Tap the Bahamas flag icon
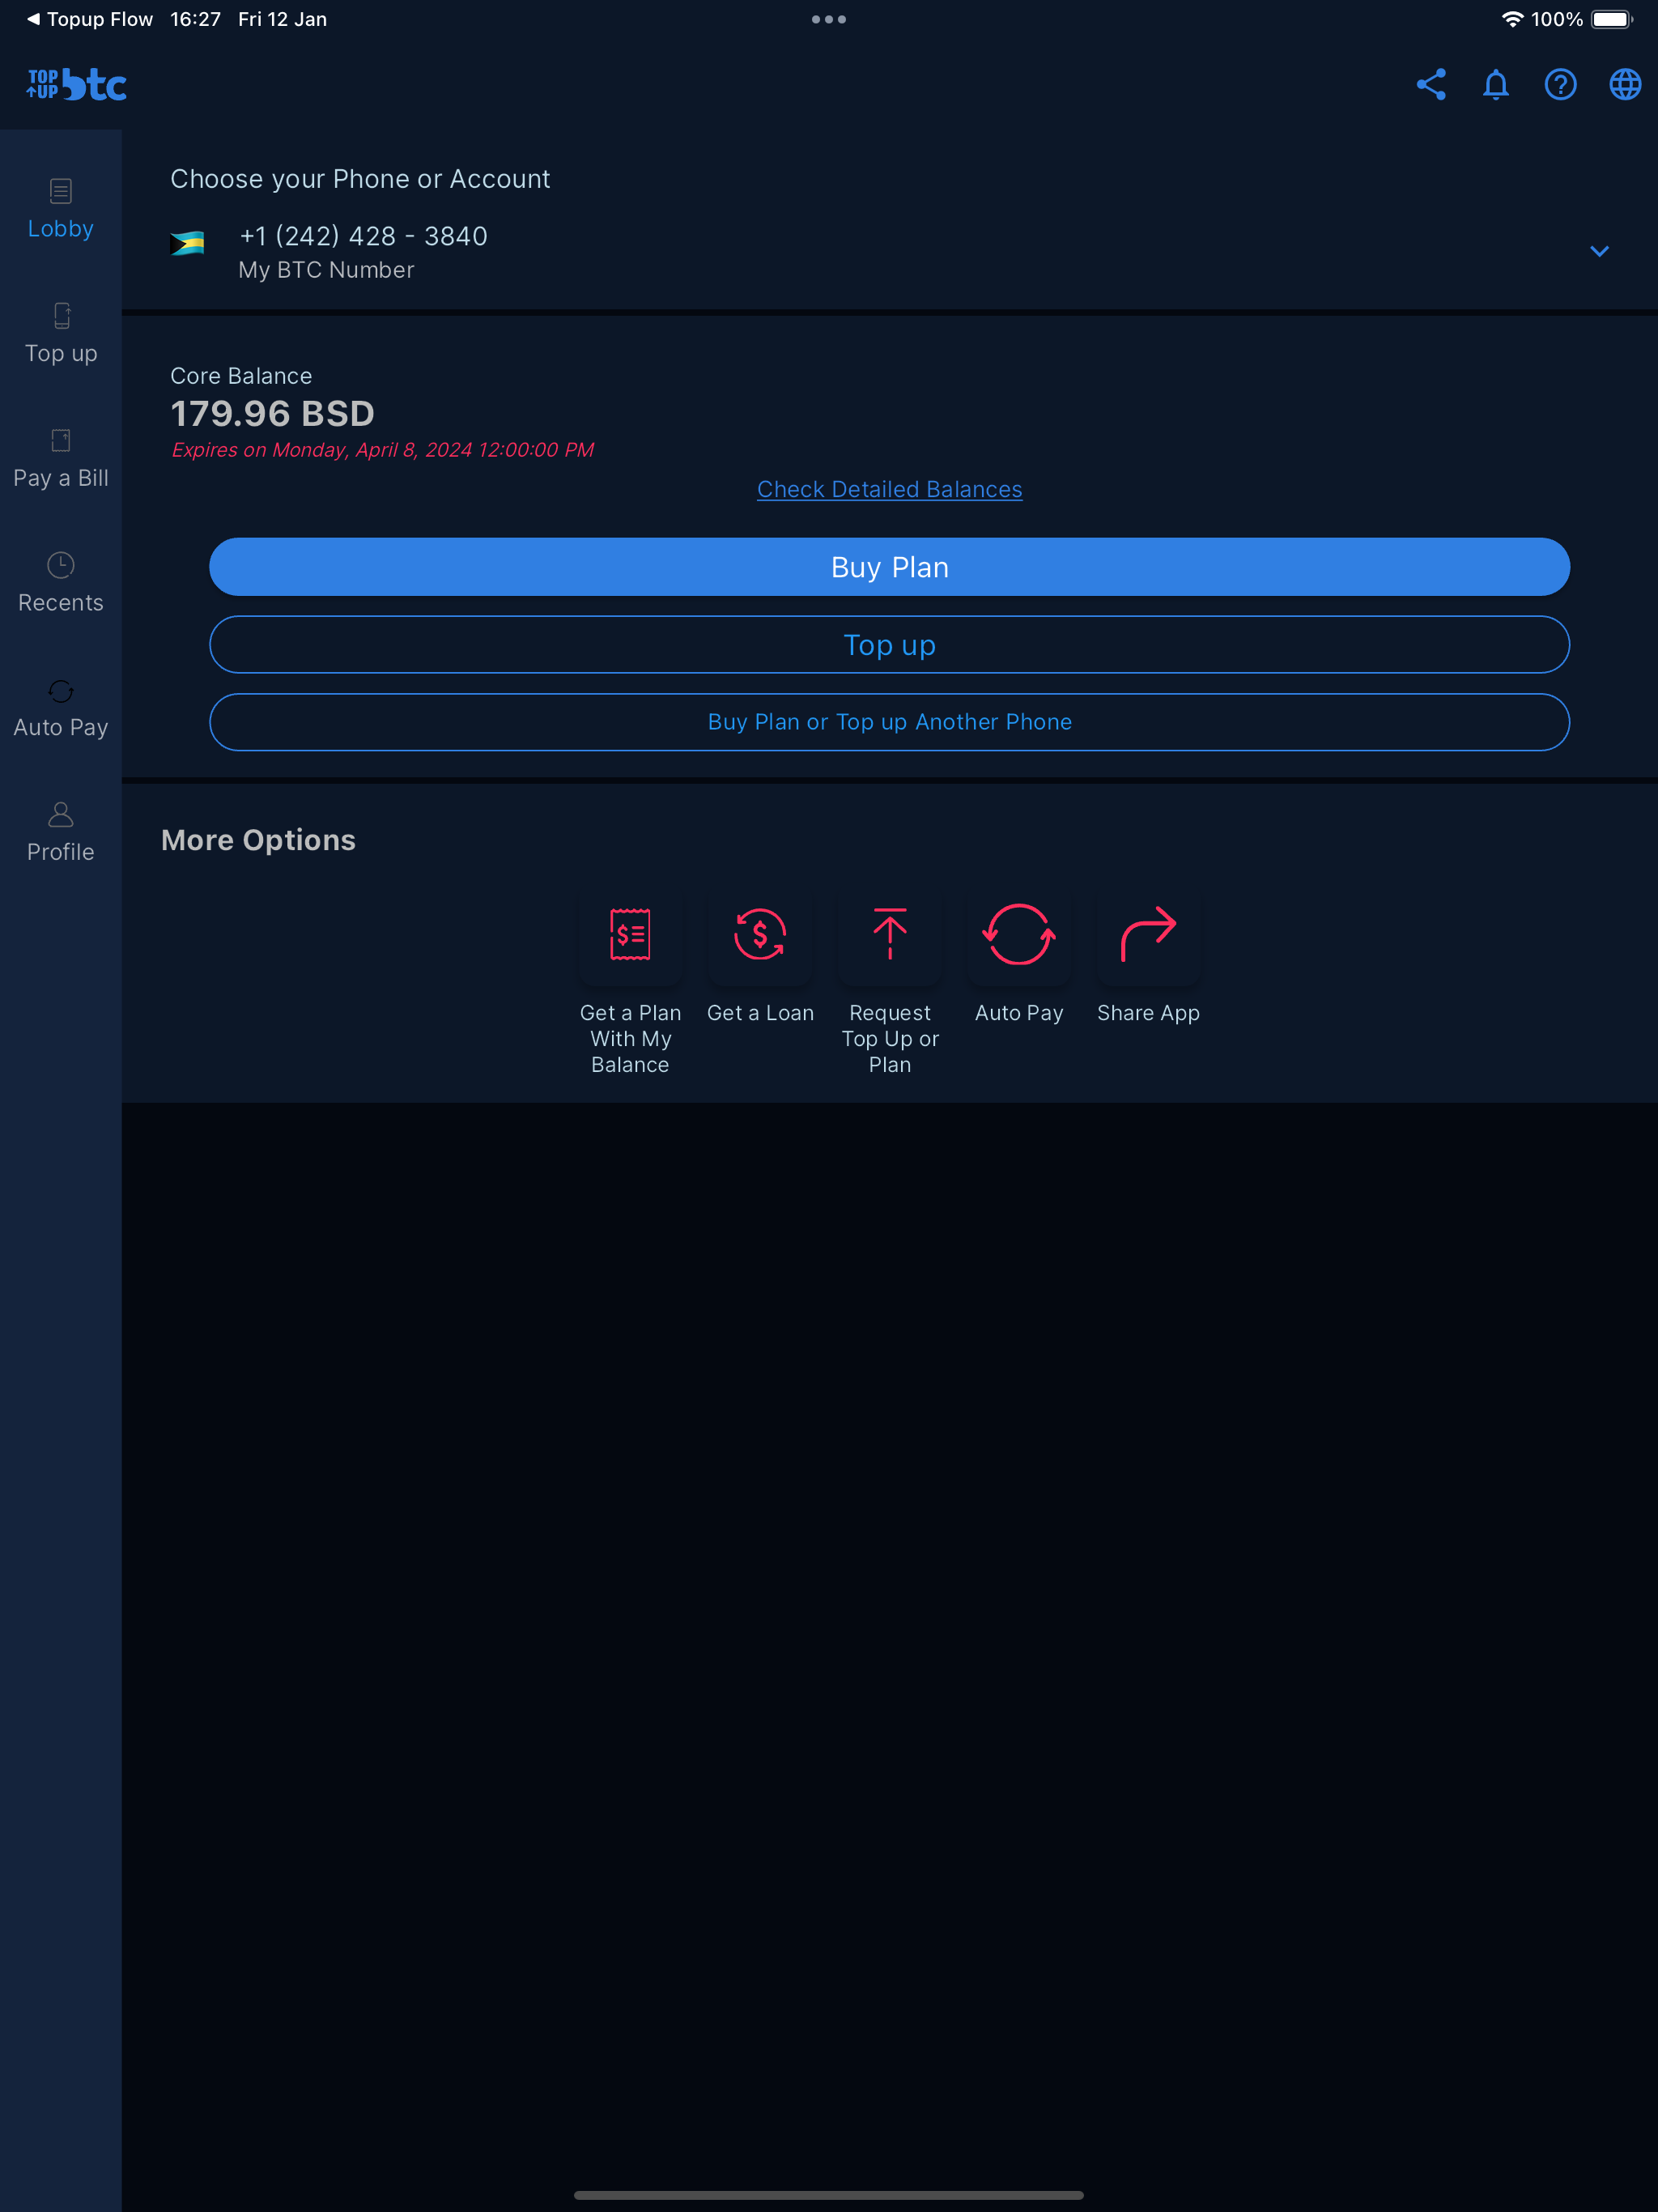This screenshot has height=2212, width=1658. coord(187,243)
